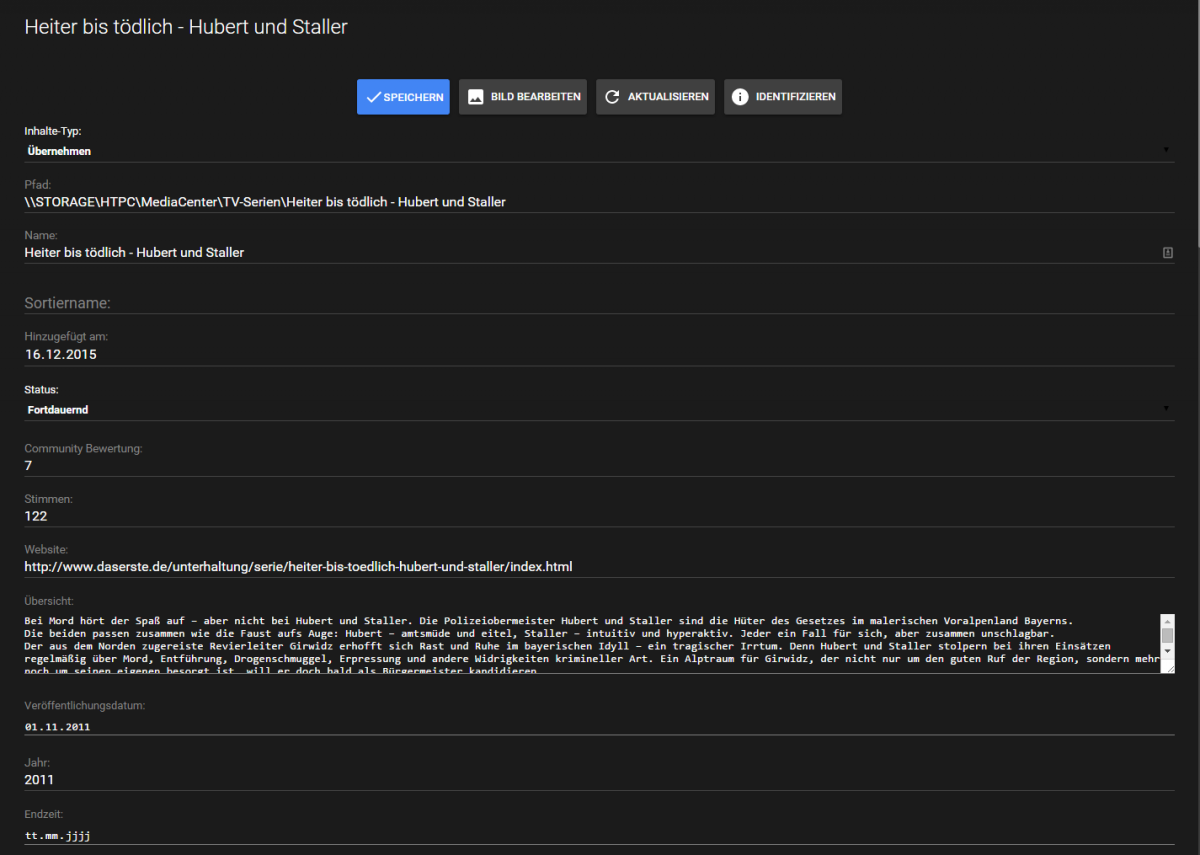The image size is (1200, 855).
Task: Click the Identifizieren button
Action: 783,97
